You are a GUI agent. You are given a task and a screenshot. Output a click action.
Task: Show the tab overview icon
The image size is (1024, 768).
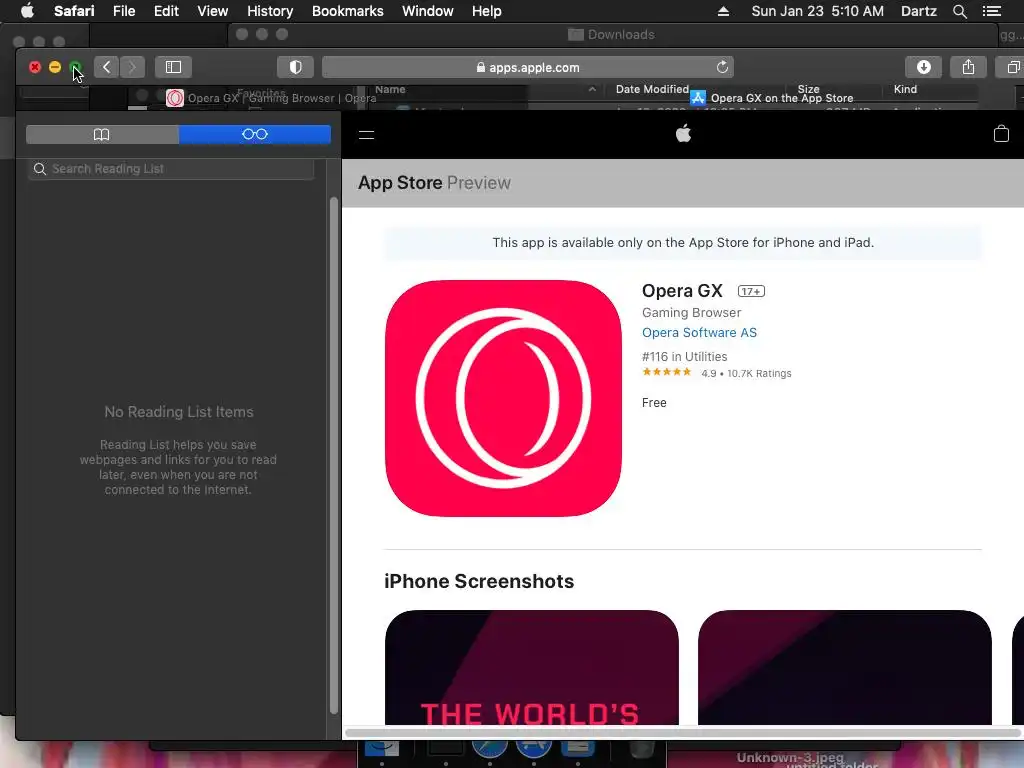click(x=1011, y=67)
